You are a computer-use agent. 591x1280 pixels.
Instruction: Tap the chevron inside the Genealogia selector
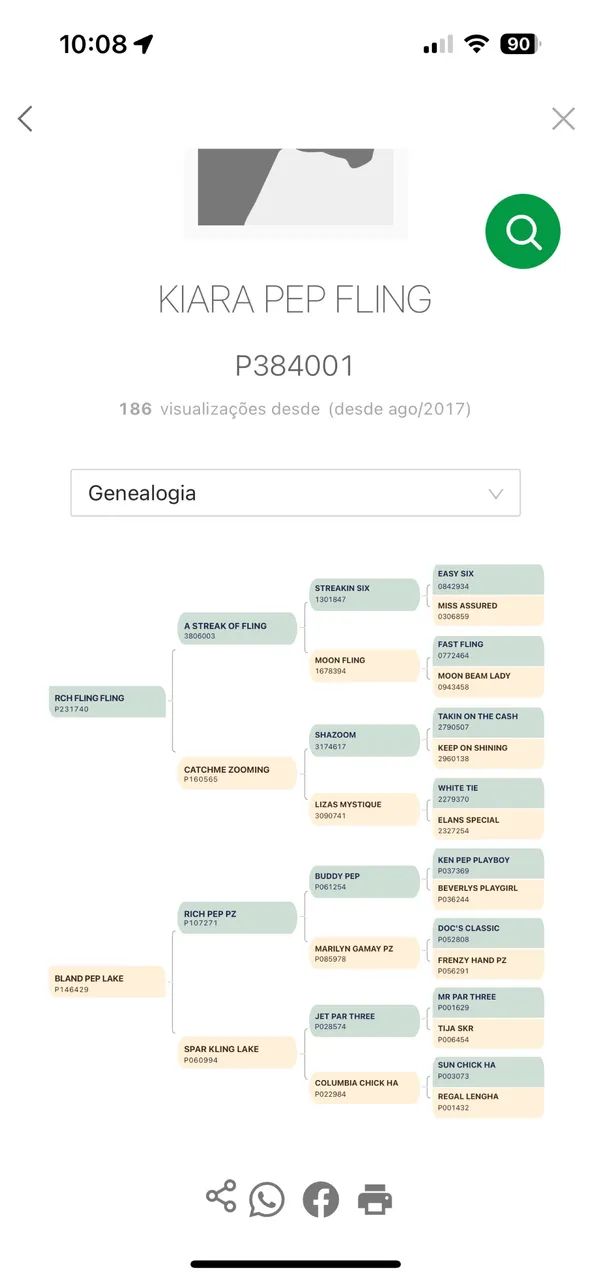pyautogui.click(x=497, y=492)
